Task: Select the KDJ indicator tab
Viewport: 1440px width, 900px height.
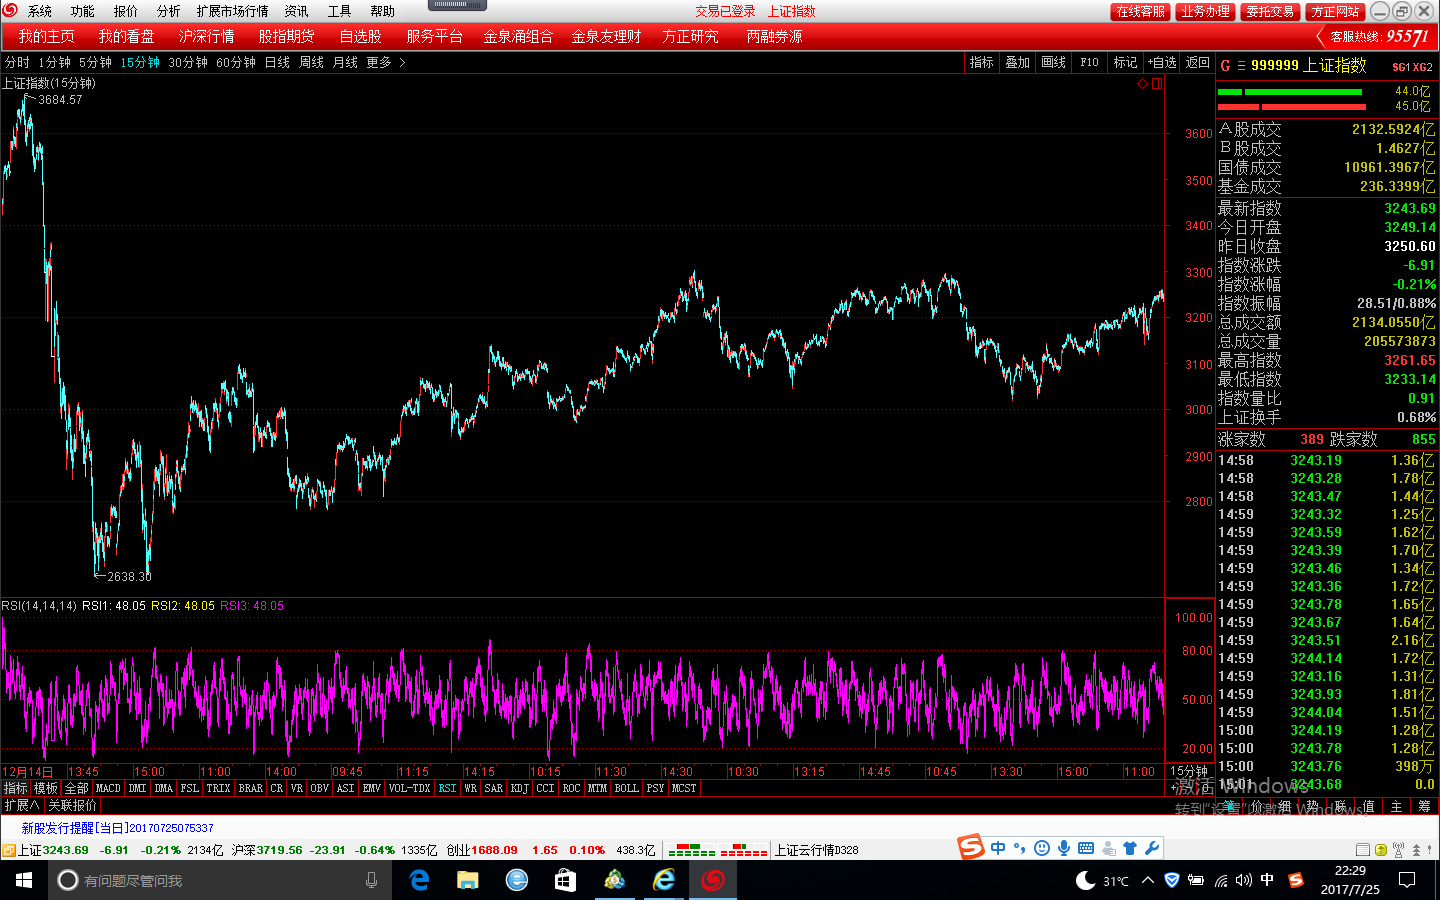Action: point(519,788)
